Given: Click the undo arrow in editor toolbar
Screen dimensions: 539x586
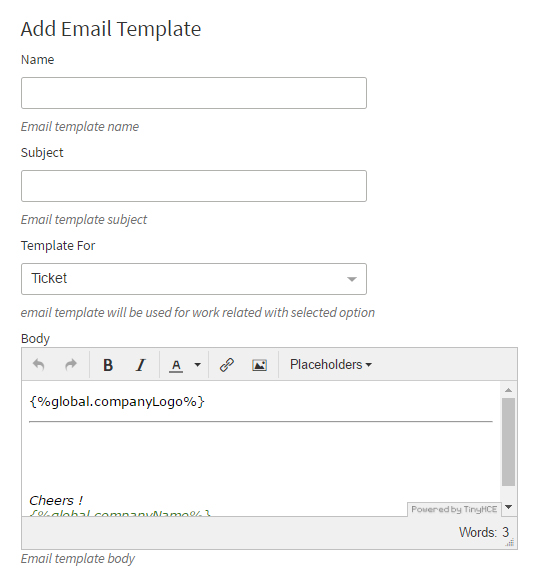Looking at the screenshot, I should click(x=38, y=365).
